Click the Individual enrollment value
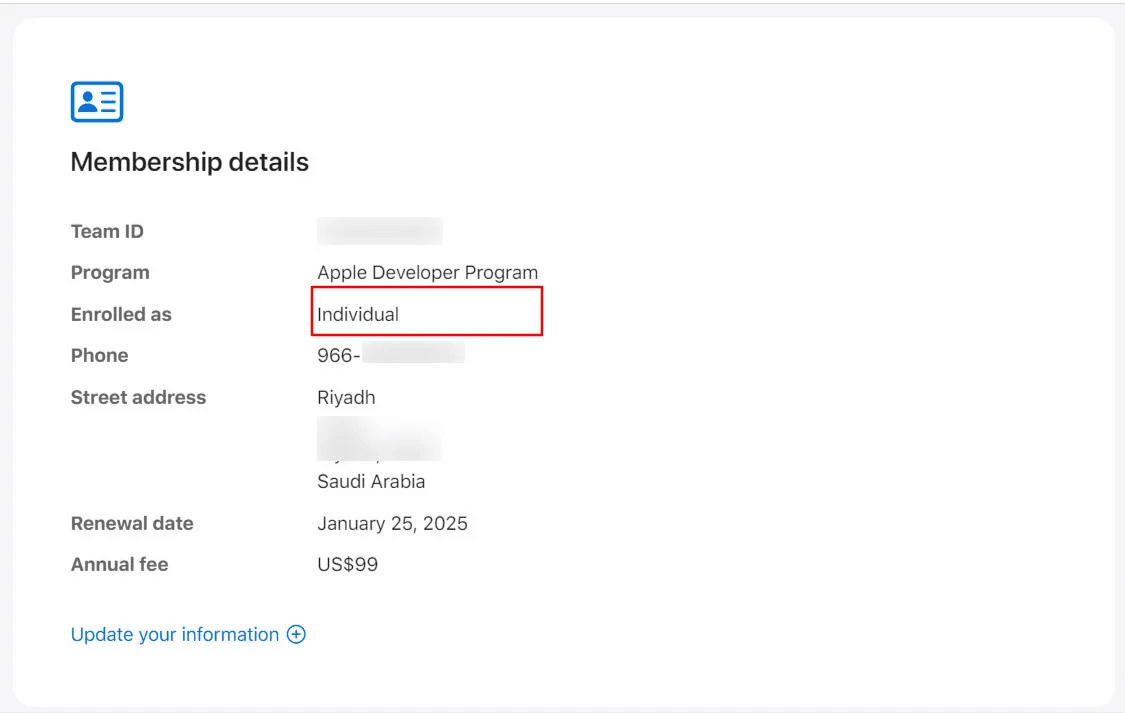This screenshot has height=713, width=1125. [x=358, y=314]
